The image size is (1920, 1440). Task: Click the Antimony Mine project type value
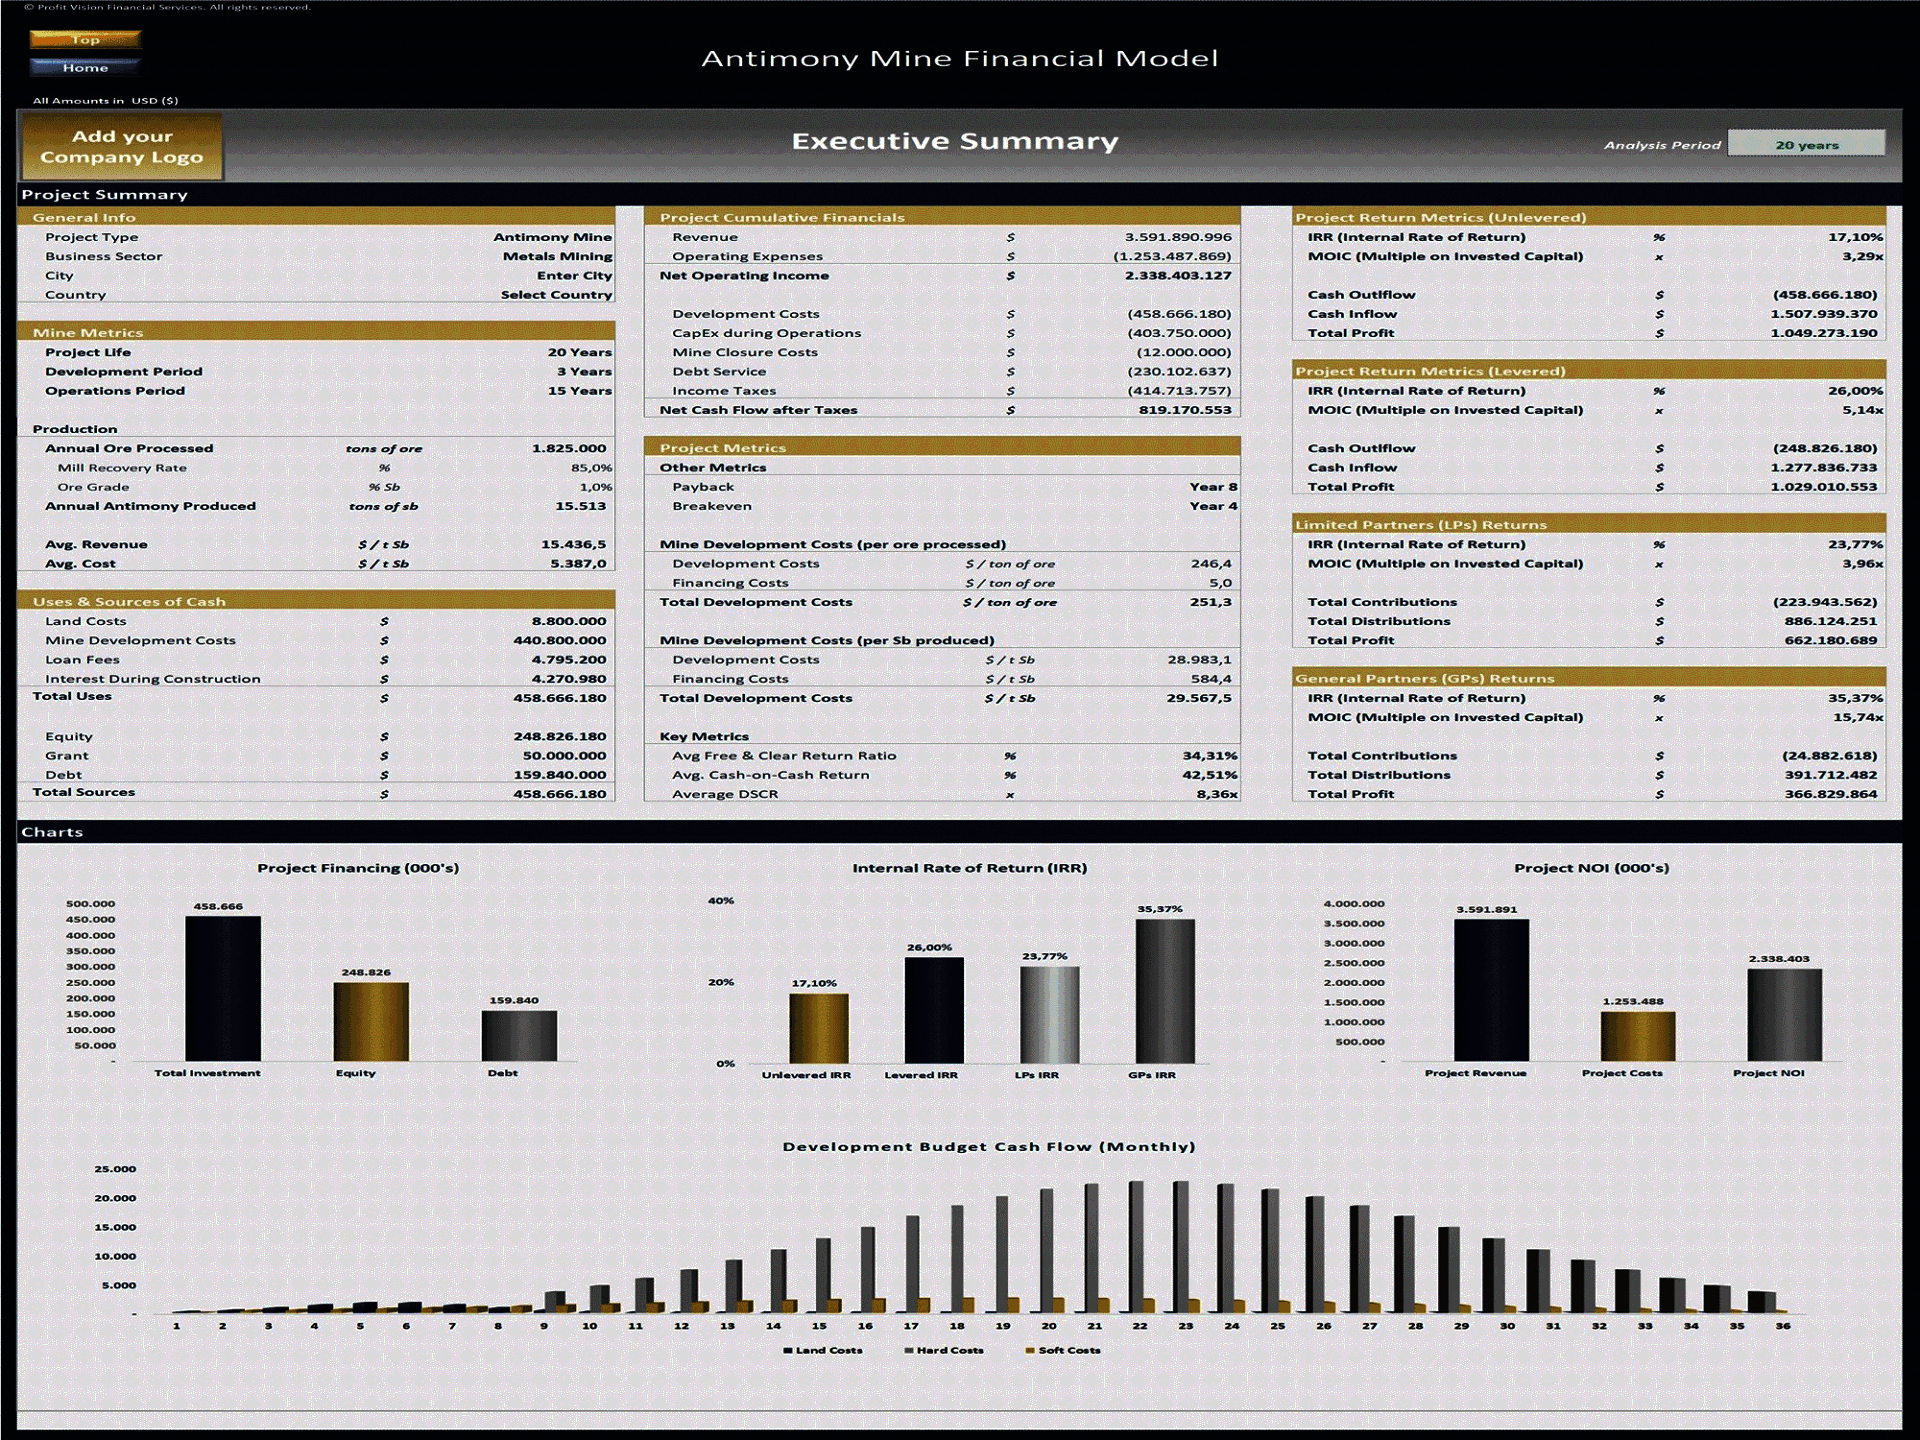point(552,237)
